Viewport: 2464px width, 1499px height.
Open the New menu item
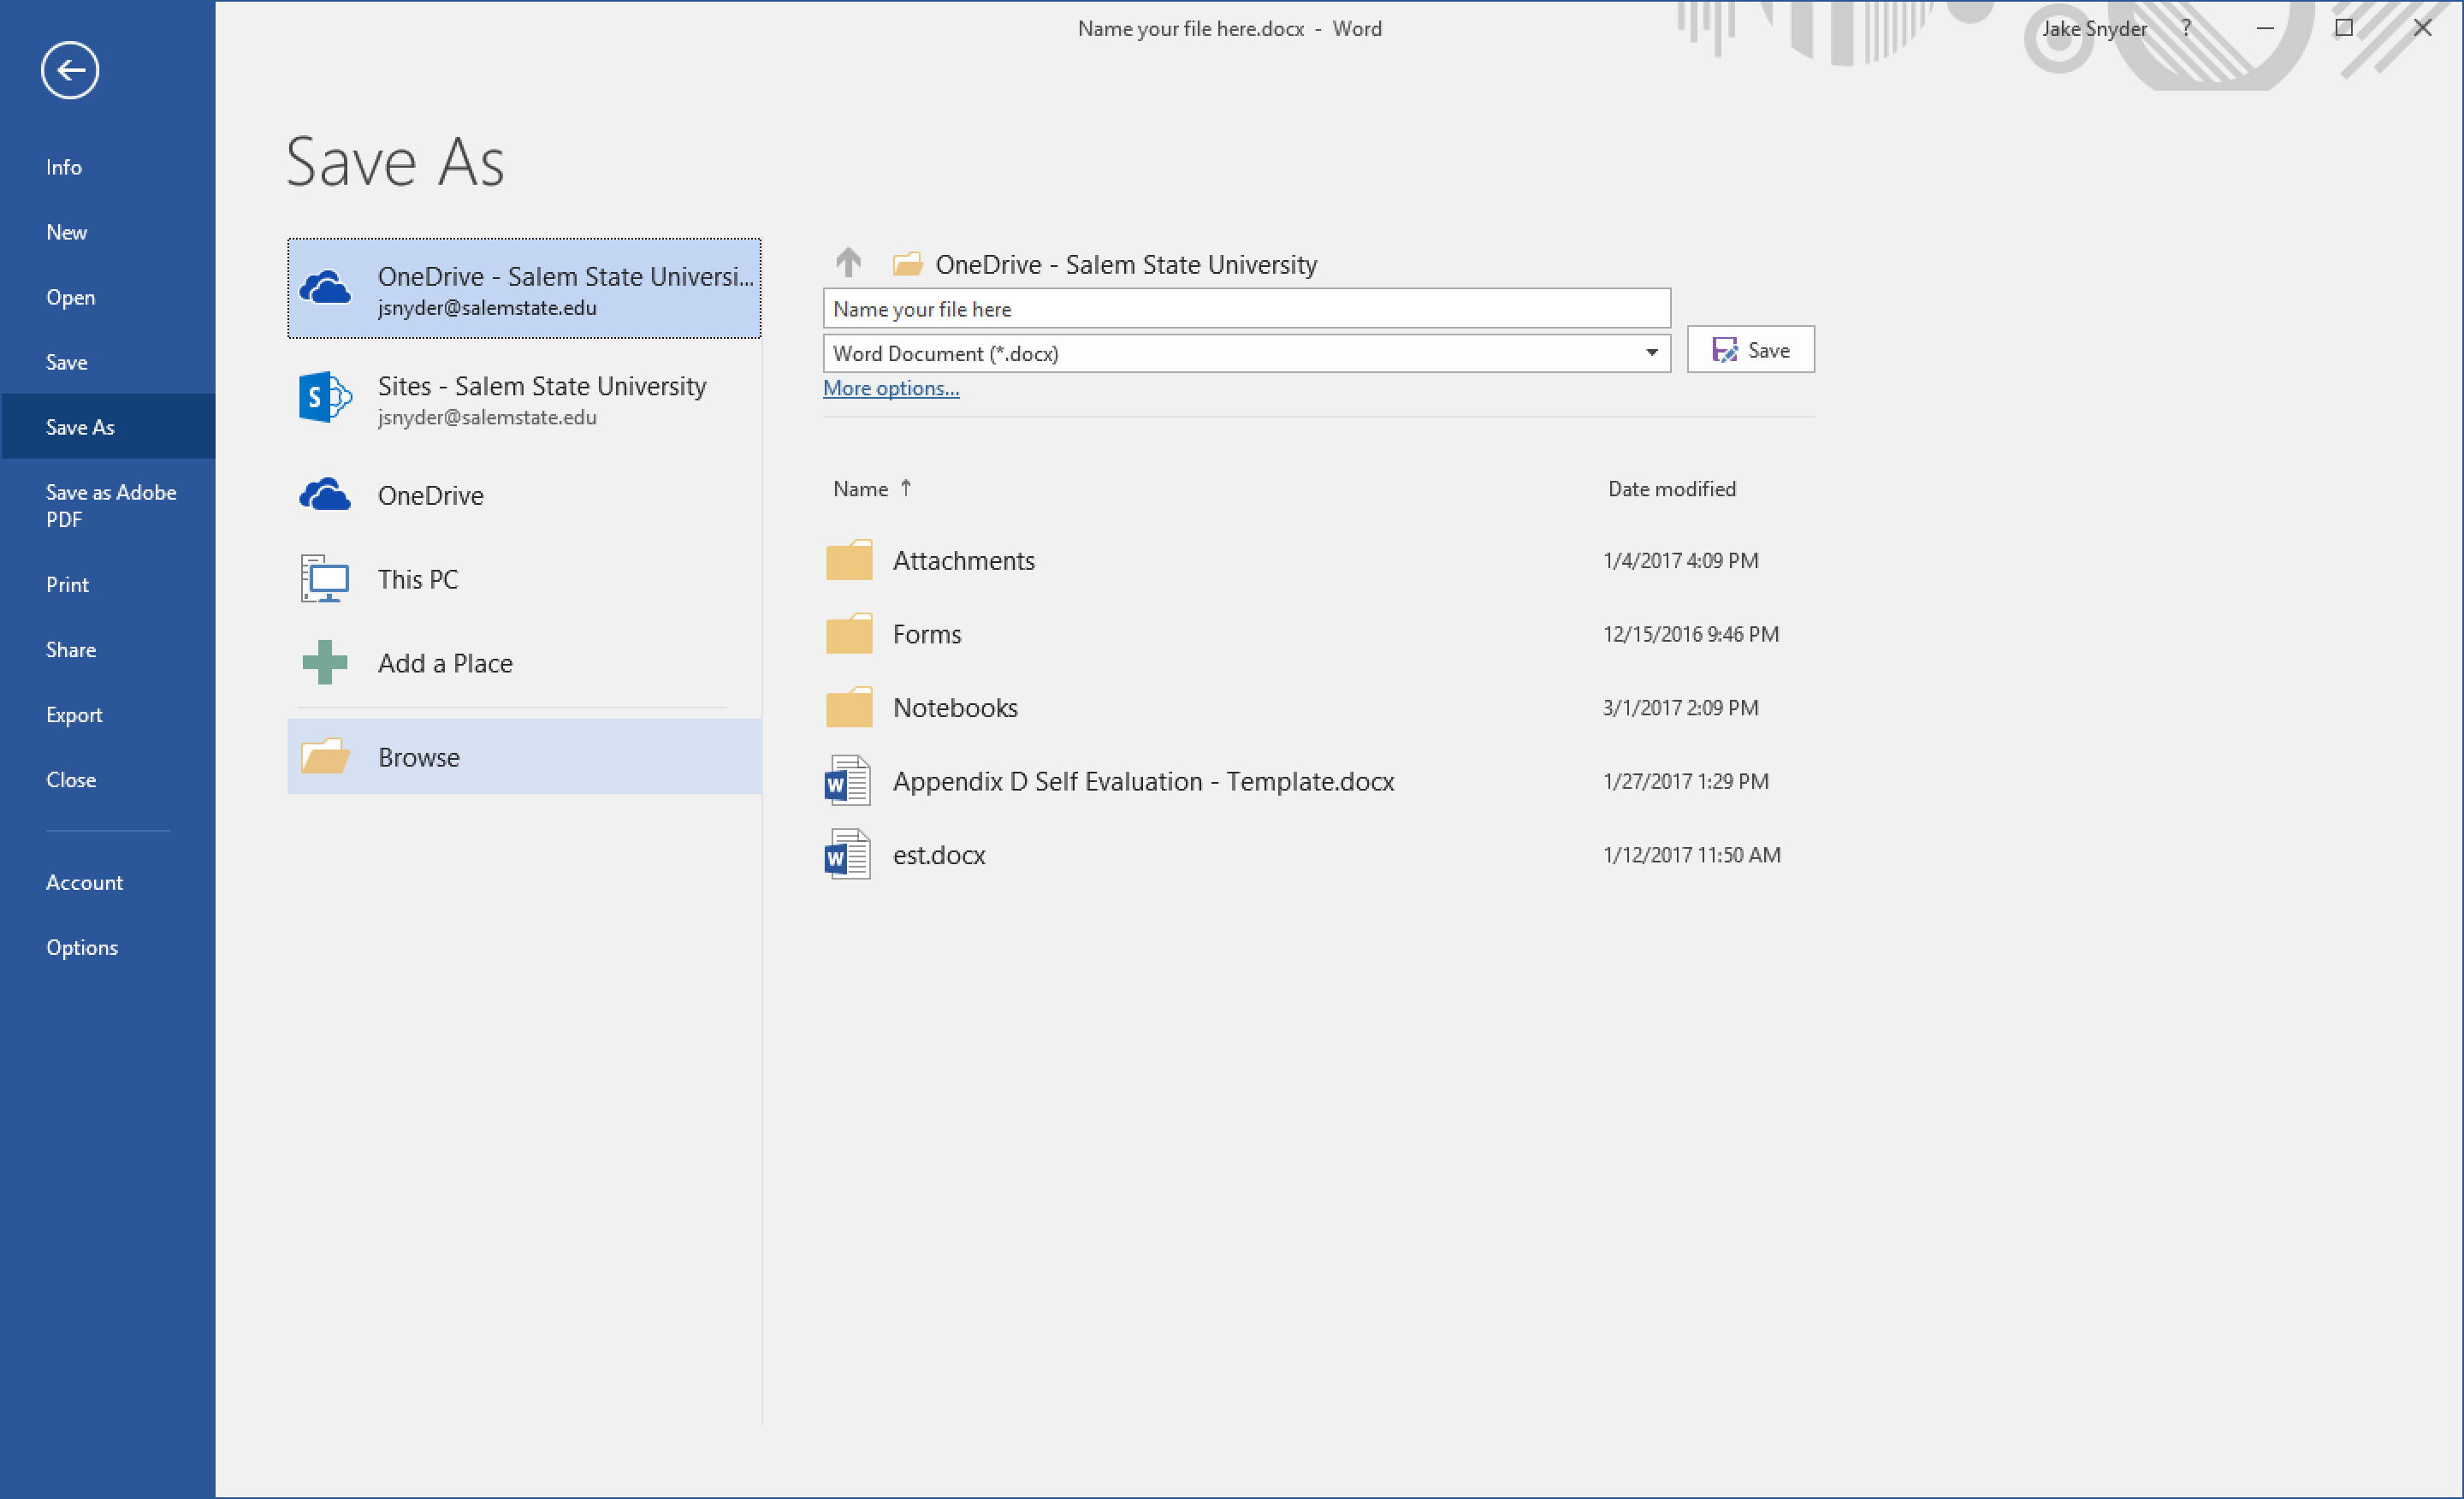[x=67, y=232]
